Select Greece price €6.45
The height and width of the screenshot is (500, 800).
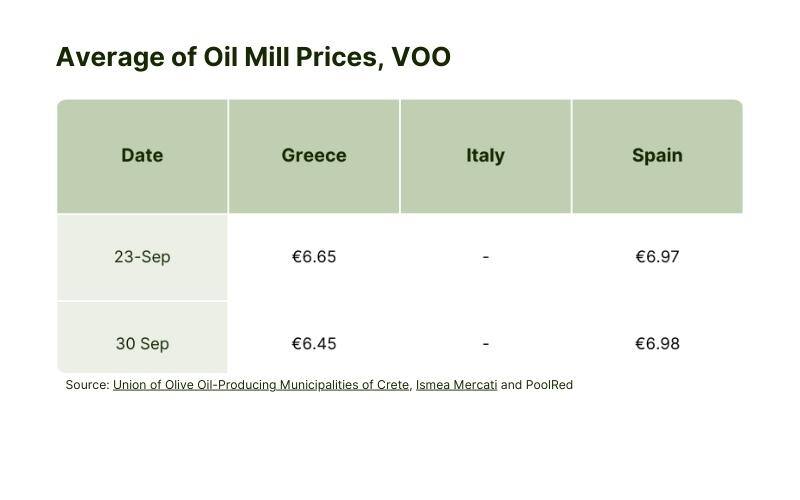point(314,344)
